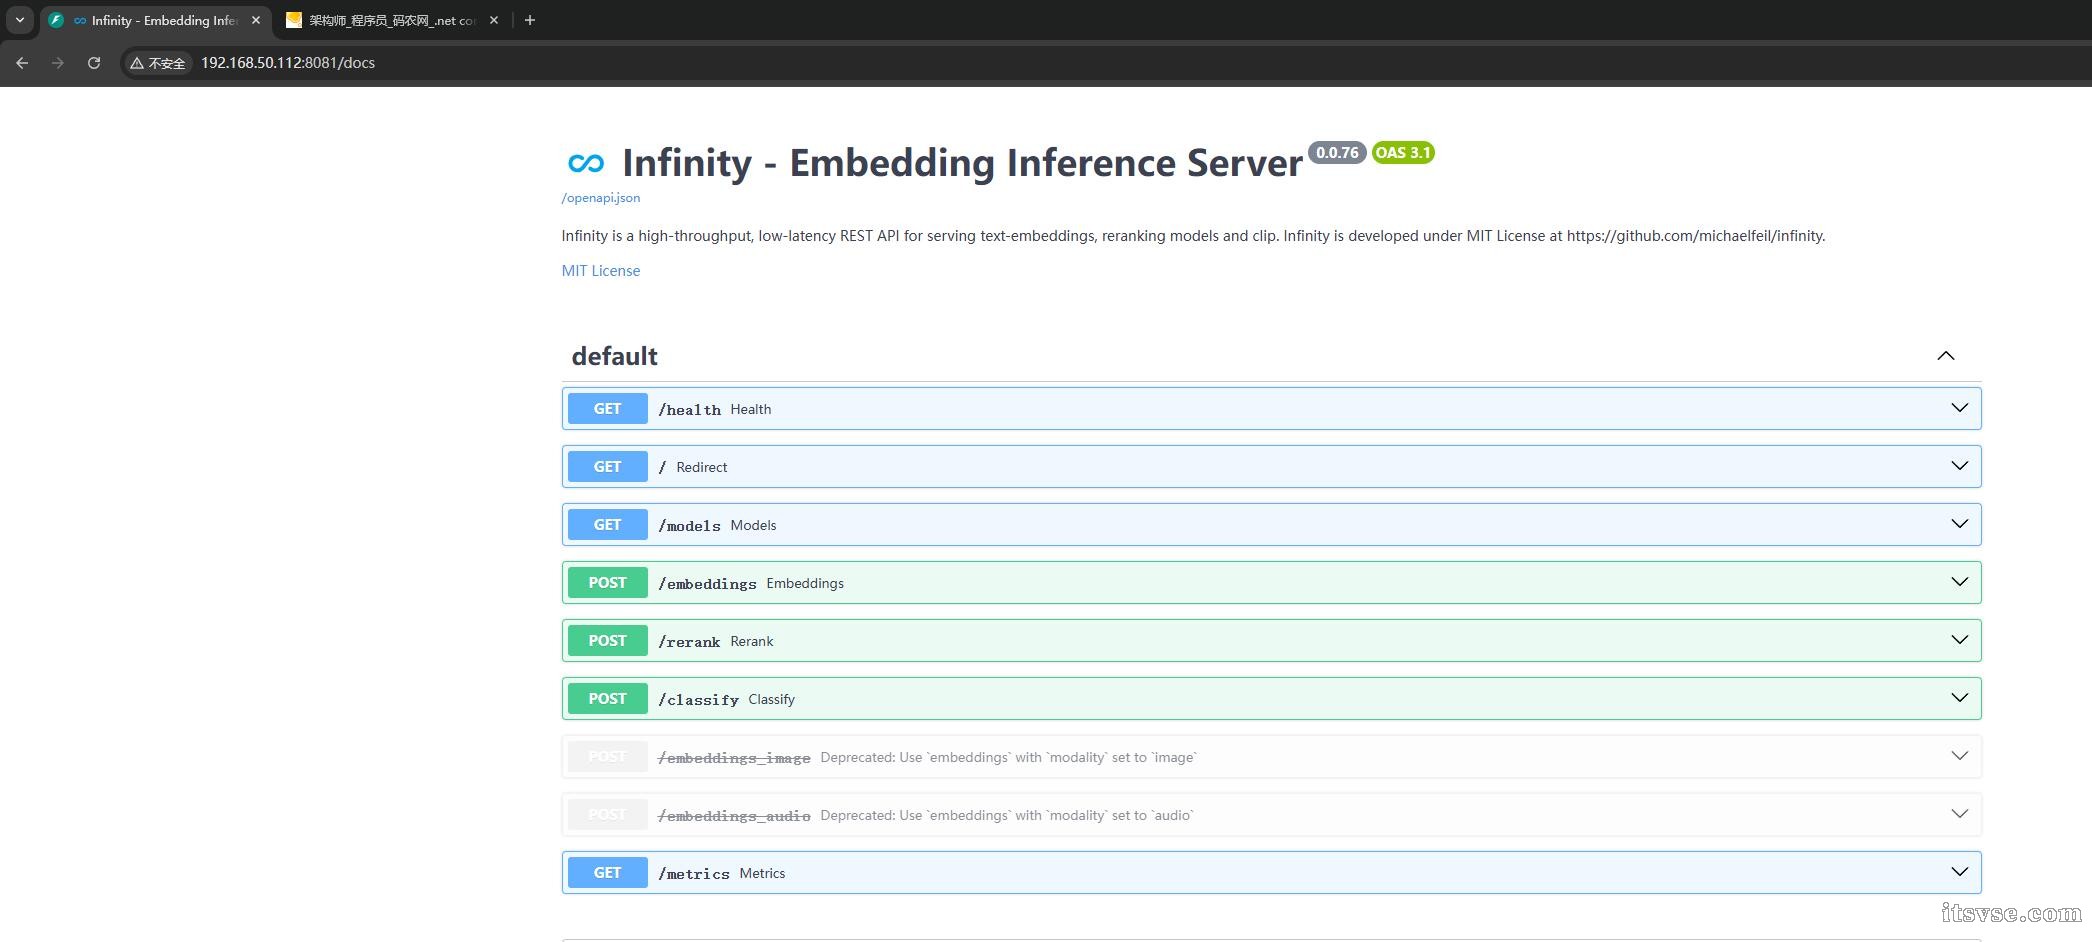The image size is (2092, 942).
Task: Click the /classify path text
Action: (x=698, y=700)
